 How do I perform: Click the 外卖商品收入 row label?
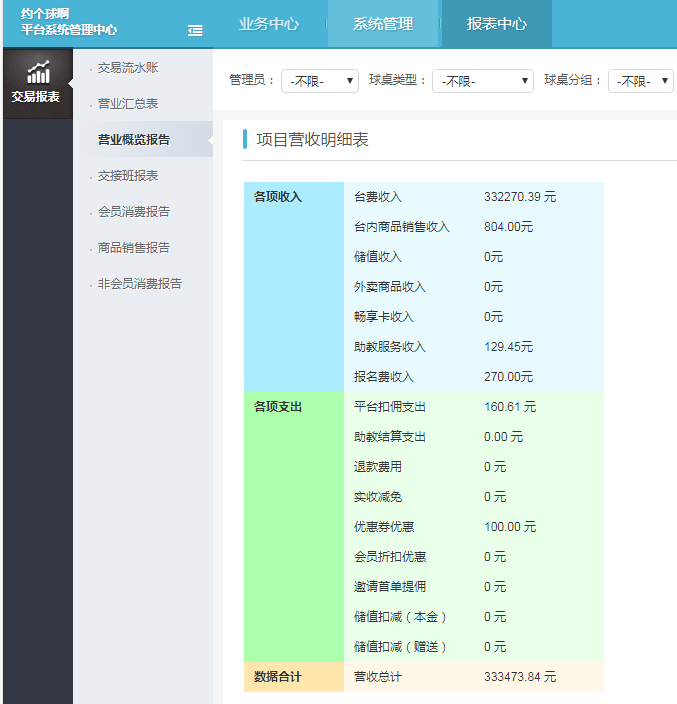(390, 287)
